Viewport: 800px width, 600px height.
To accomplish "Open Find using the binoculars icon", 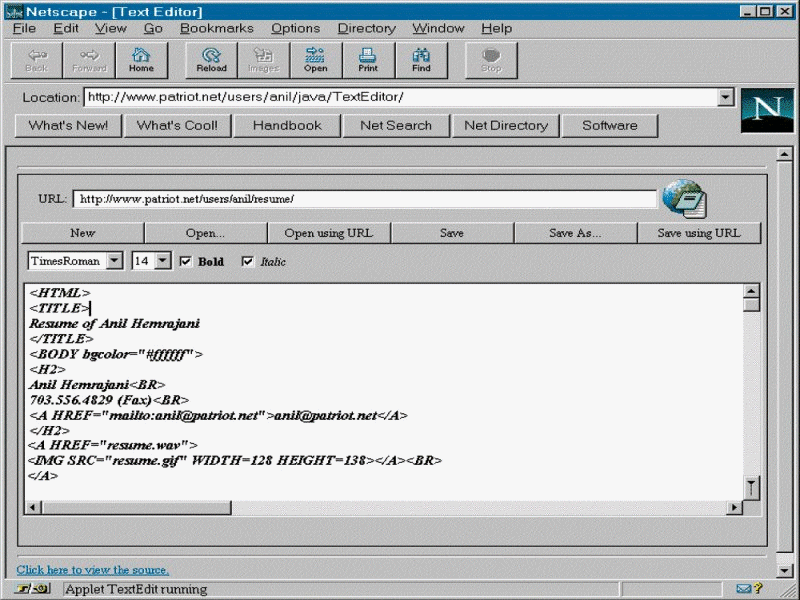I will pos(421,61).
